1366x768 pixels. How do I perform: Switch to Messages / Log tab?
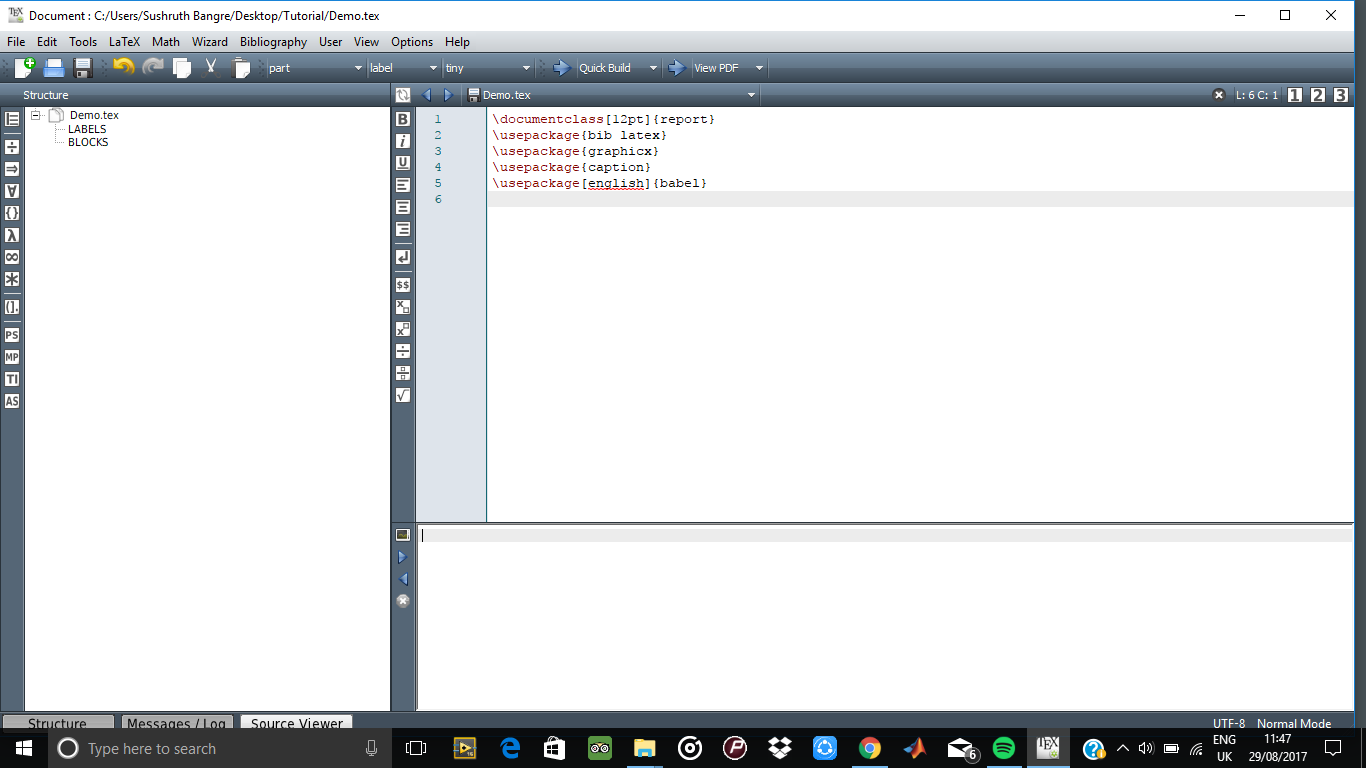[x=178, y=723]
